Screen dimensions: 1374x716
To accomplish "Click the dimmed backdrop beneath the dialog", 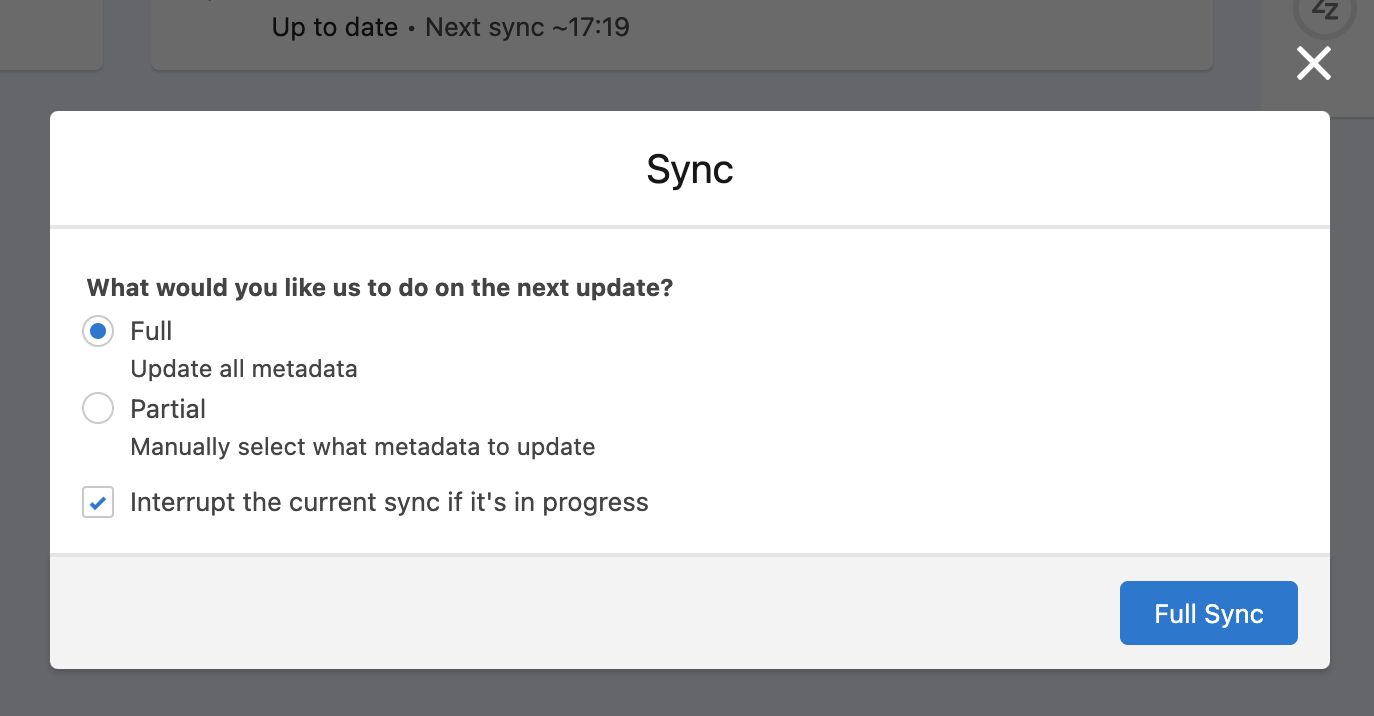I will click(x=687, y=692).
